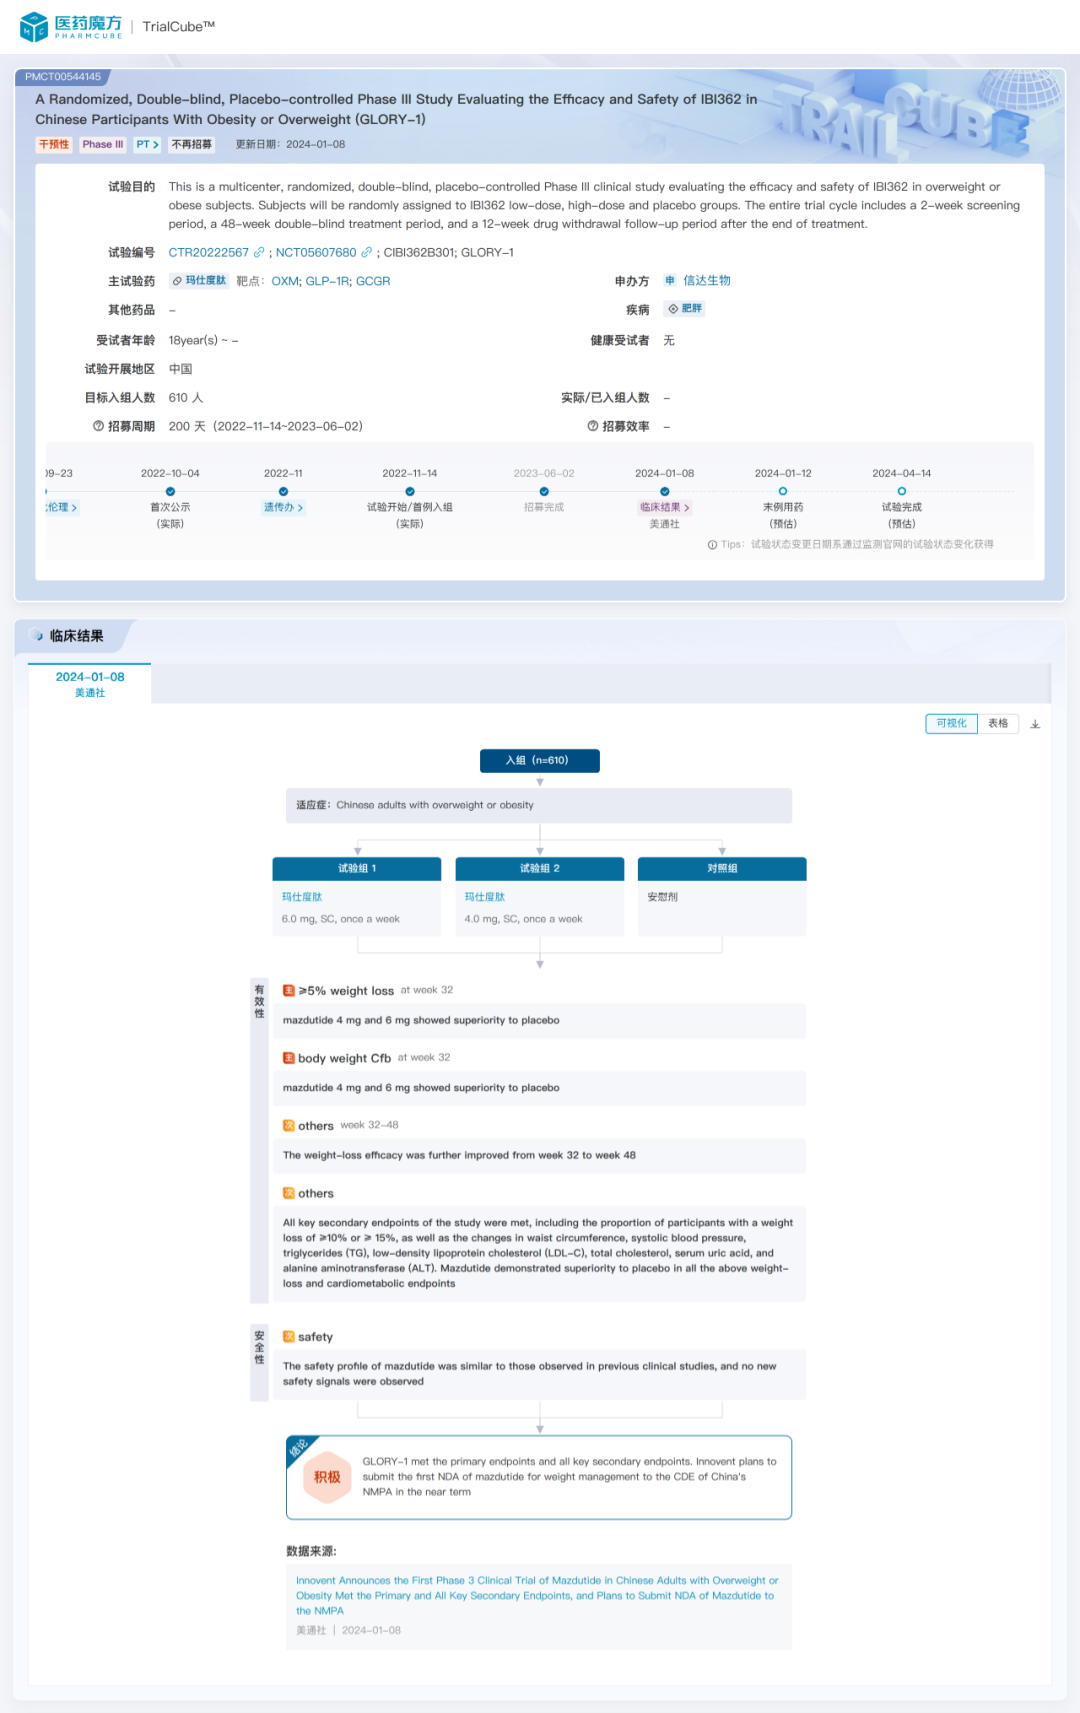Open Innovent press release source link
This screenshot has height=1713, width=1080.
[535, 1596]
